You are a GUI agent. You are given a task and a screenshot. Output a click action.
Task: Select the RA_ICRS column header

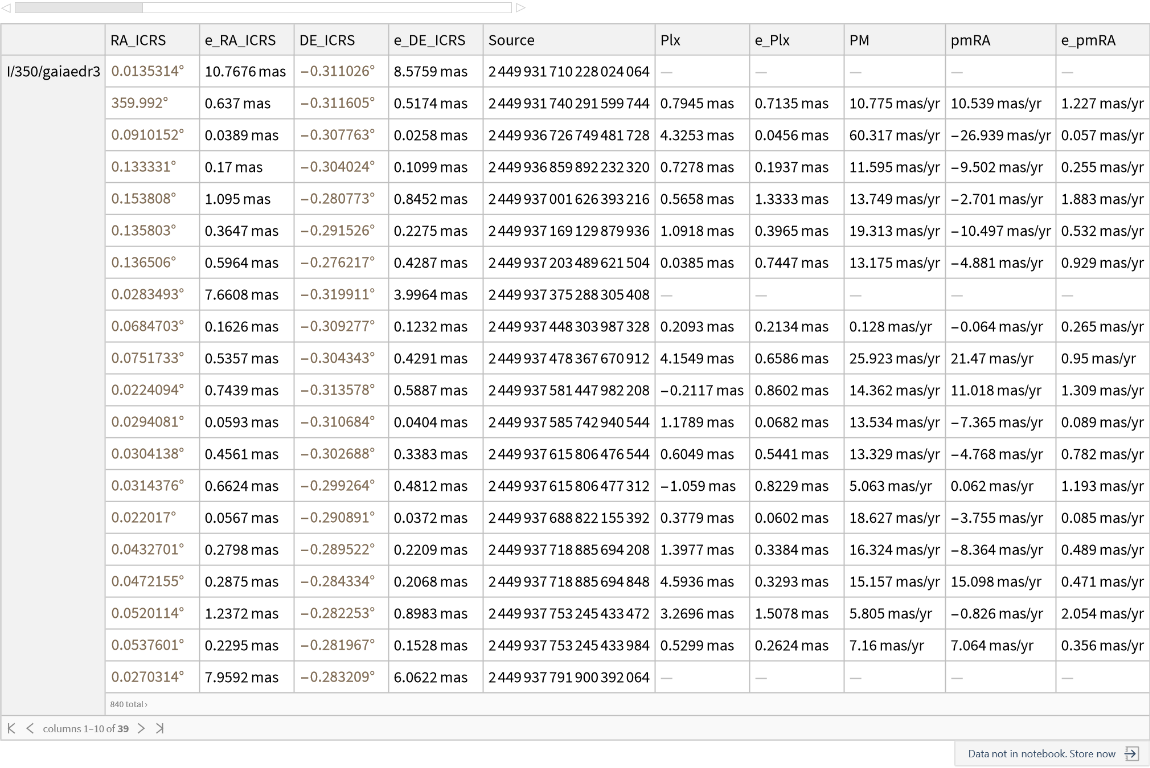(x=139, y=40)
